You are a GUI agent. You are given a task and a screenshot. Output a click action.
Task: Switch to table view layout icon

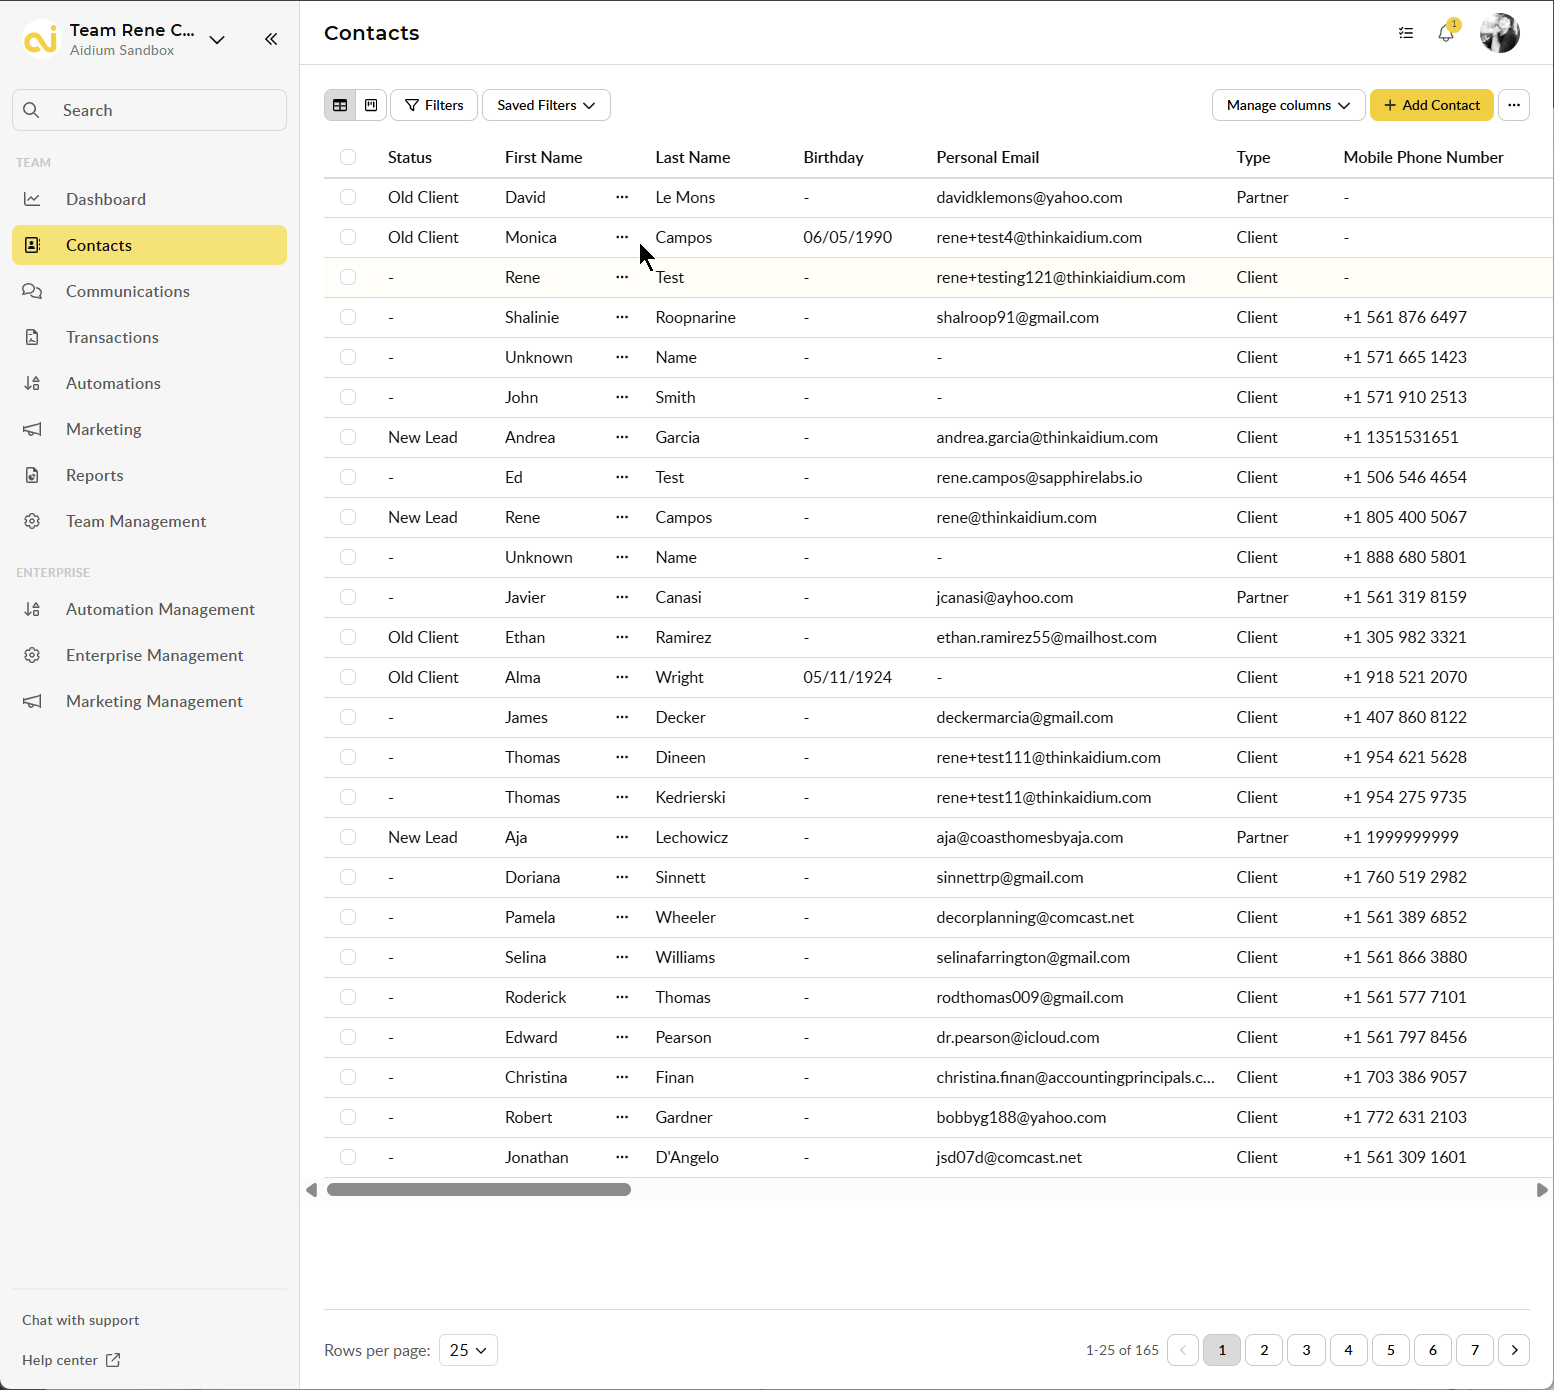(x=340, y=105)
